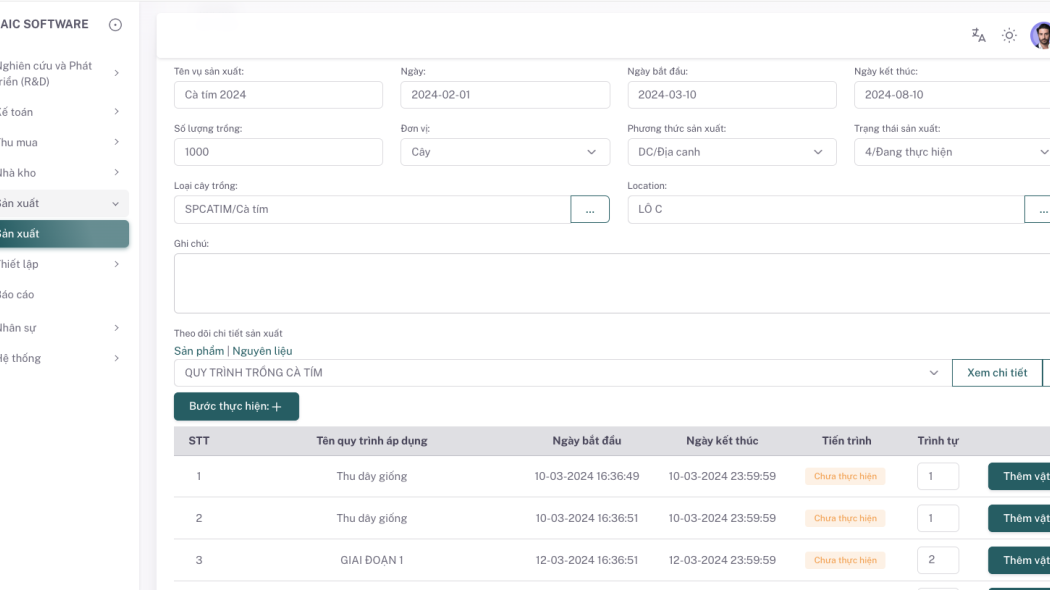Image resolution: width=1050 pixels, height=590 pixels.
Task: Click the ellipsis button beside SPCATIM/Cà tím
Action: tap(589, 209)
